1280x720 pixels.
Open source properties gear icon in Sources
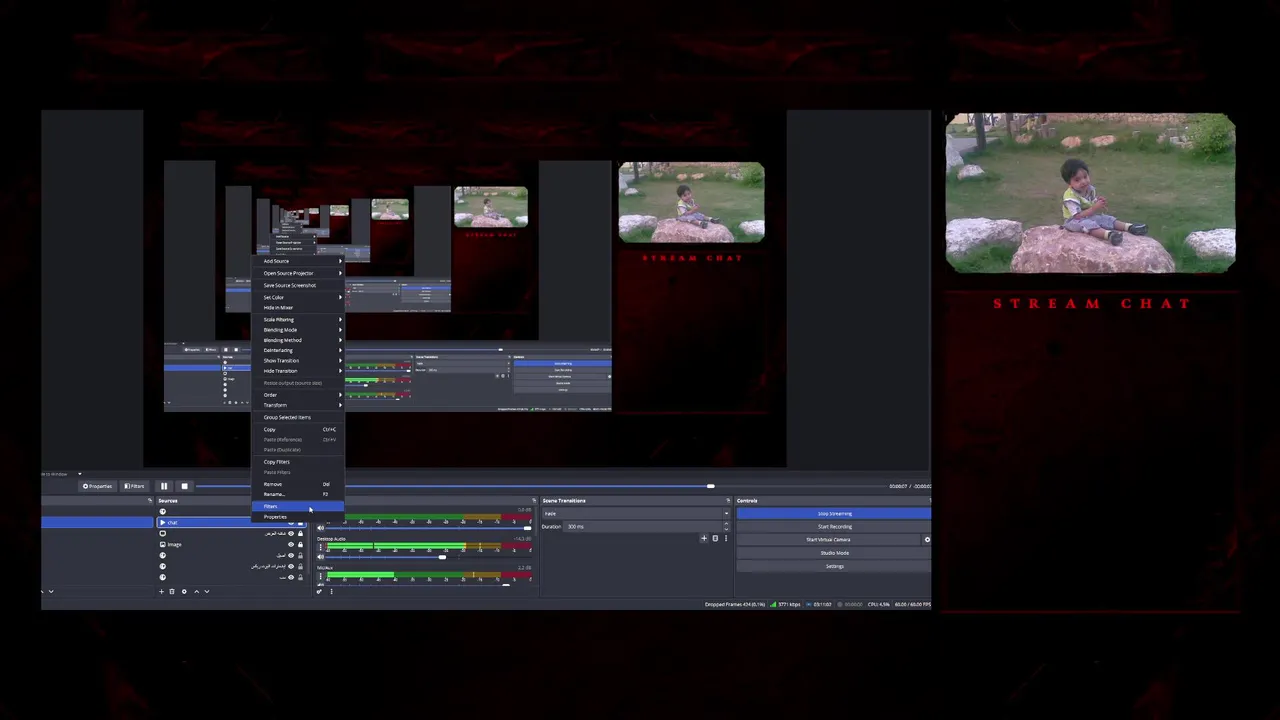tap(184, 591)
